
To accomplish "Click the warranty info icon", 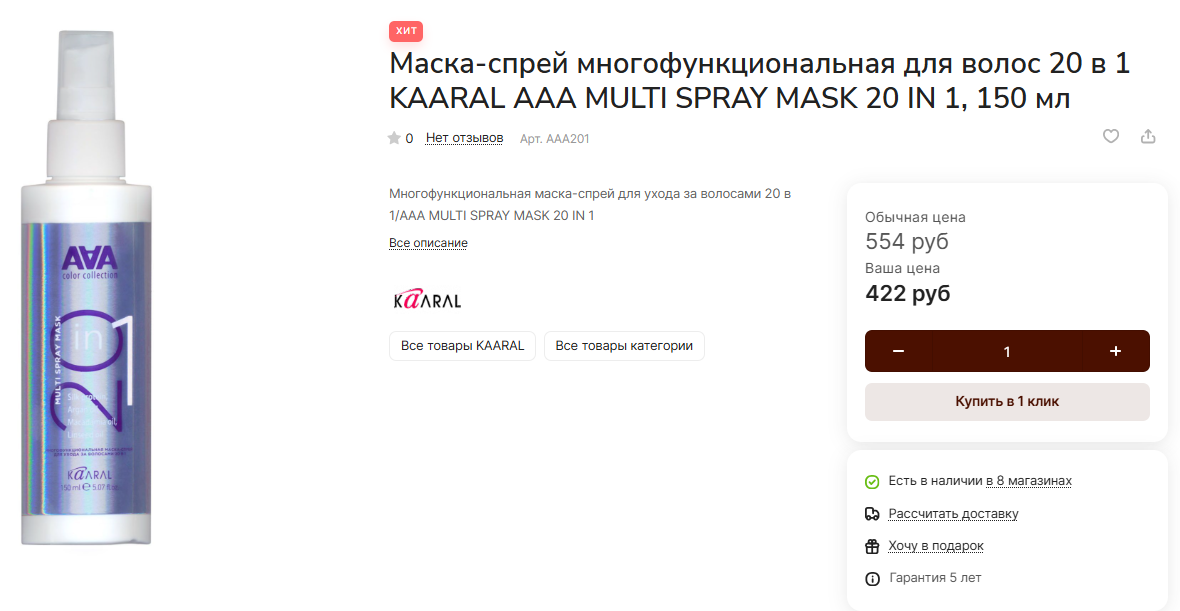I will click(872, 579).
